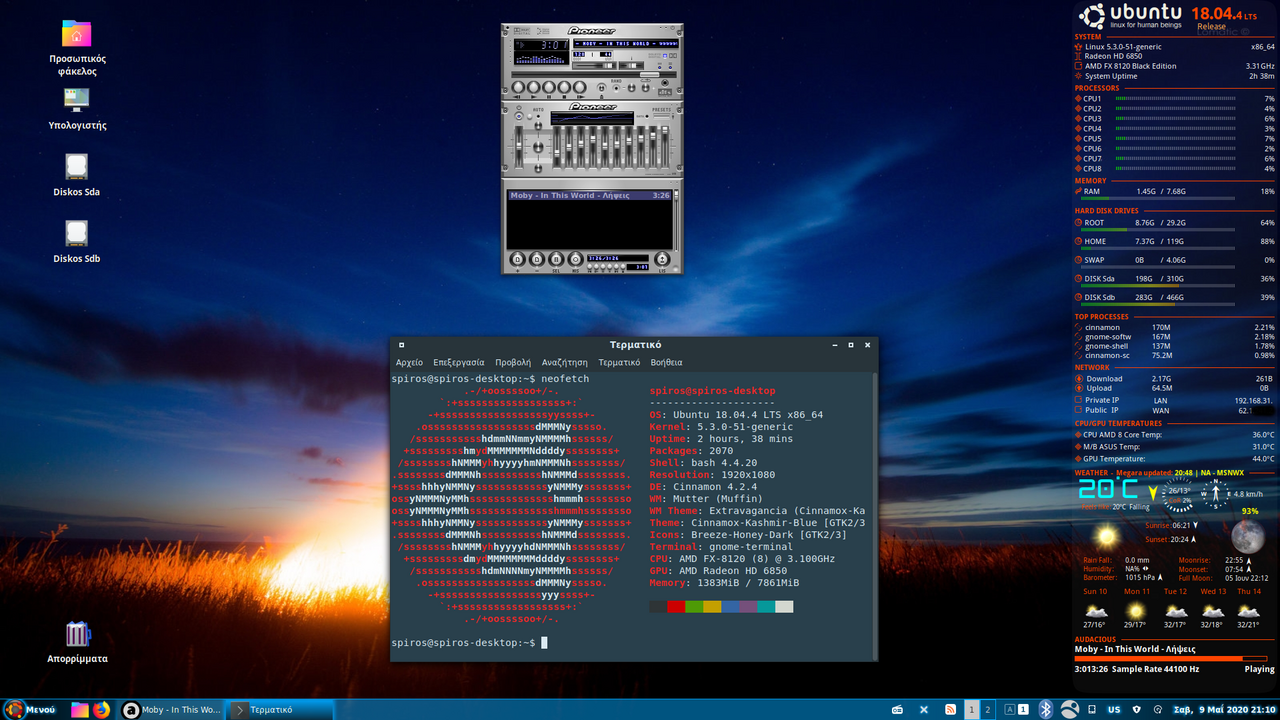
Task: Click the eject button in Pioneer player
Action: 601,87
